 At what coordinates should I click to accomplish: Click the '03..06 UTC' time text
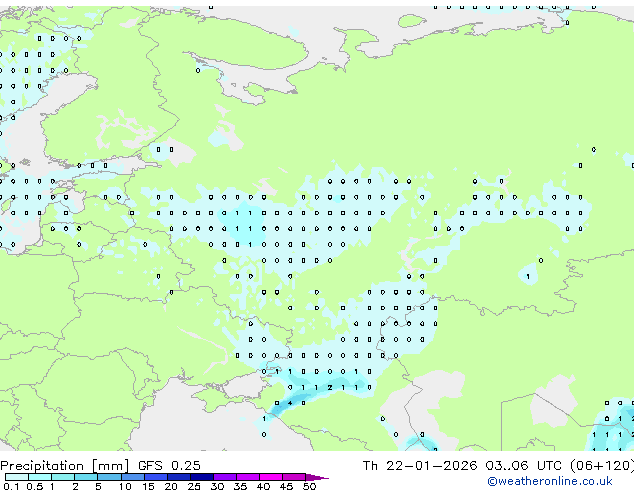[524, 466]
